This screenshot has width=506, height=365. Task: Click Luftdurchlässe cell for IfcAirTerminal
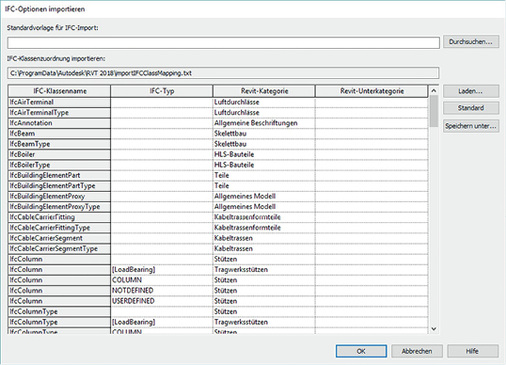point(264,102)
